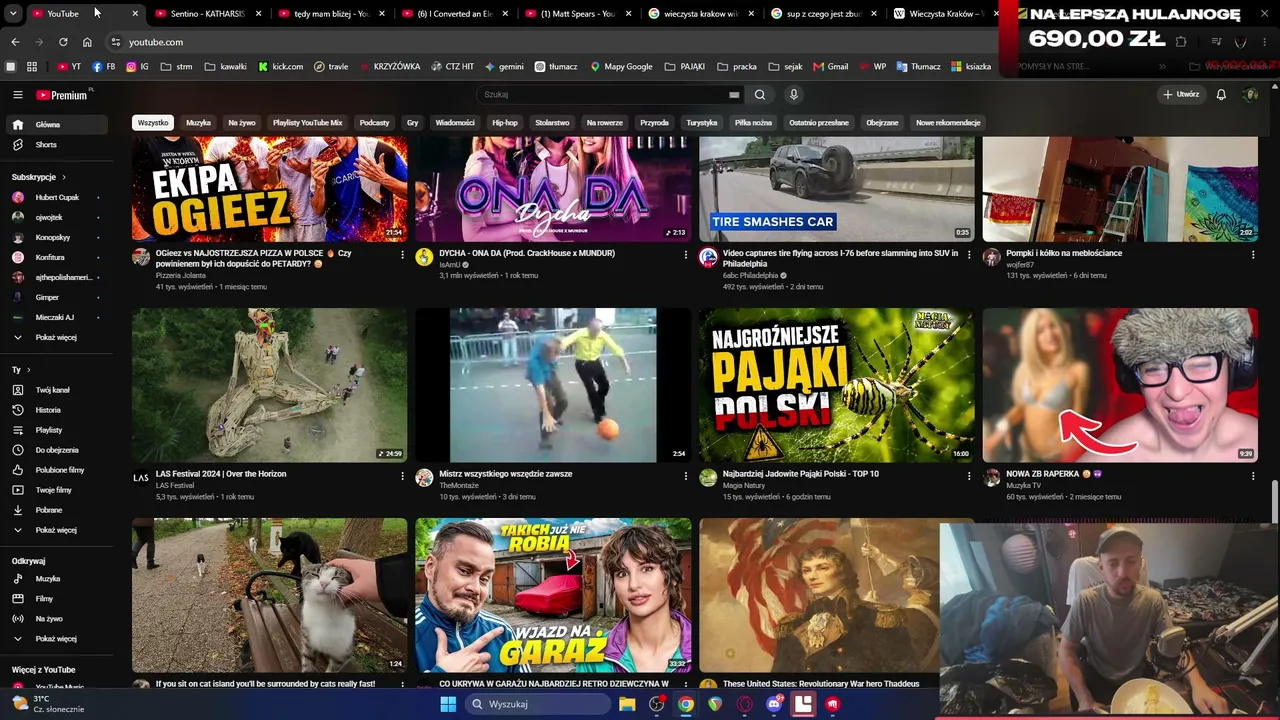Switch to the Sentino - KATHARSIS browser tab
This screenshot has height=720, width=1280.
click(x=208, y=14)
